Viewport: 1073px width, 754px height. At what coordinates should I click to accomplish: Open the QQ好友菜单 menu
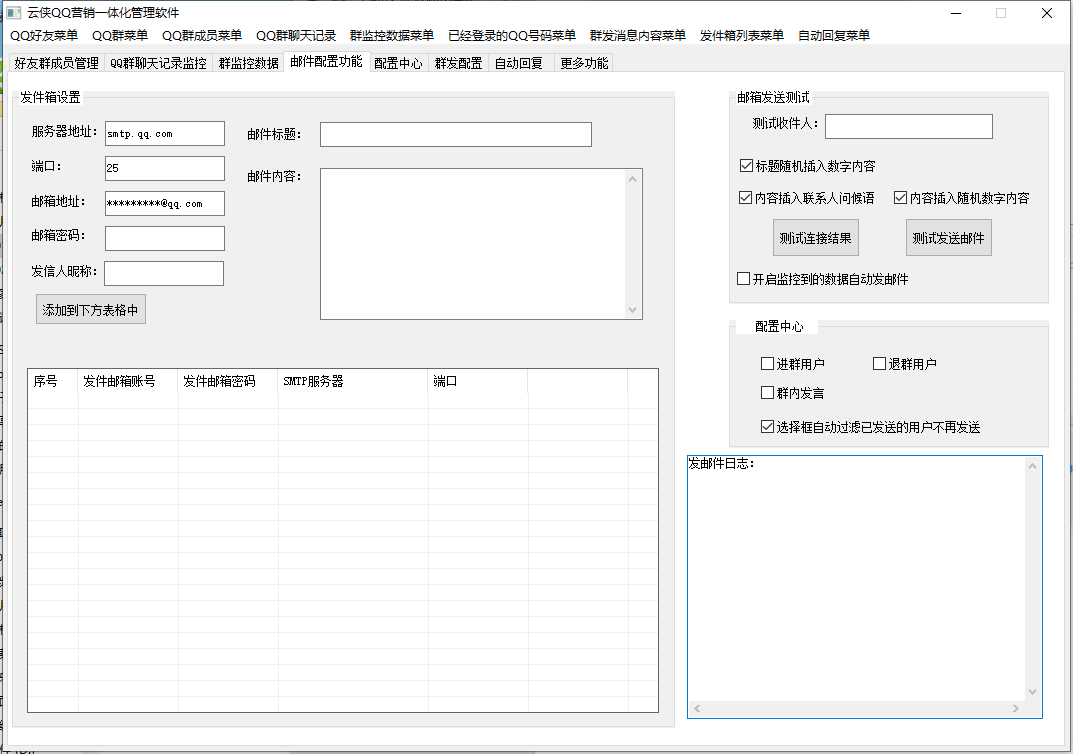click(x=44, y=36)
